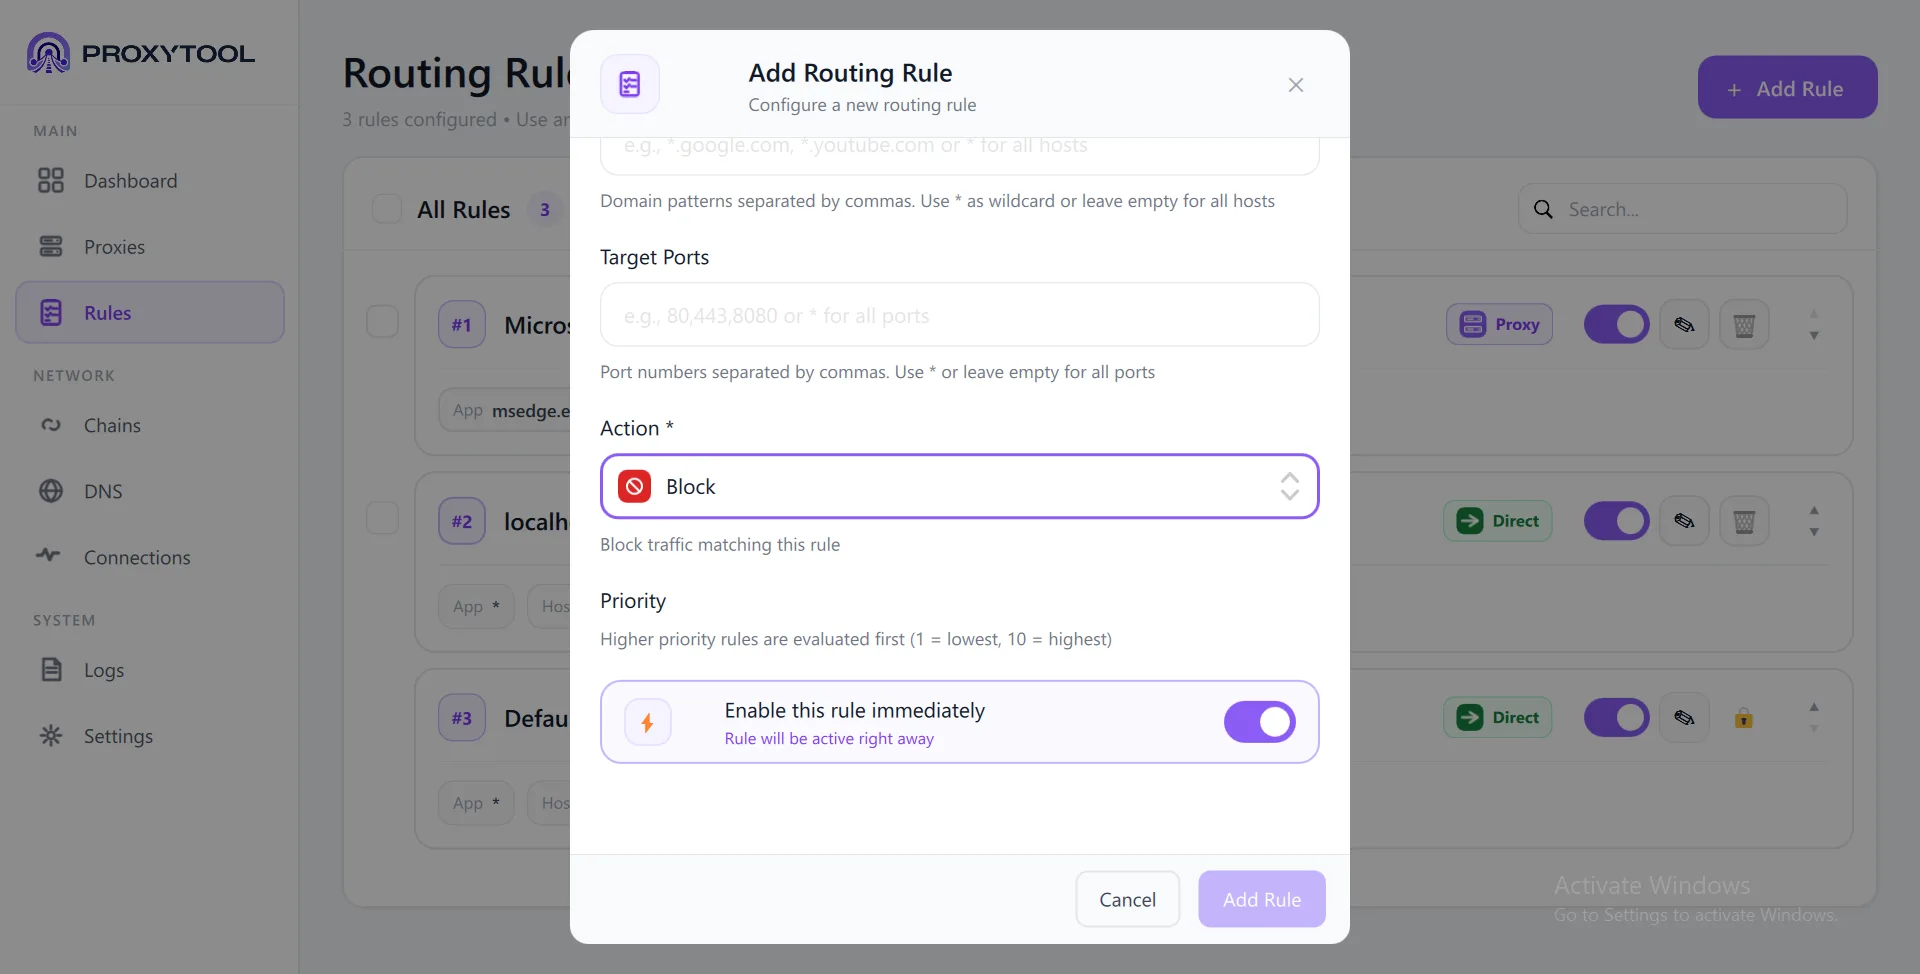Move rule #1 down with arrow
Viewport: 1920px width, 974px height.
(x=1814, y=336)
